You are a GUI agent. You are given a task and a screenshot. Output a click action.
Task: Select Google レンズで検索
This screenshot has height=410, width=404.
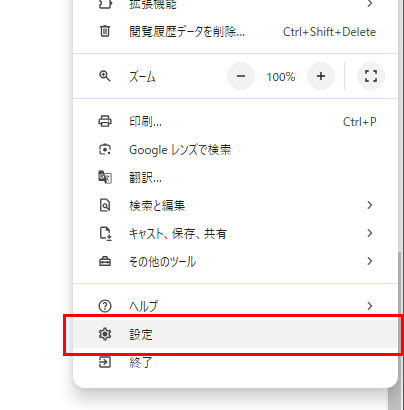pos(235,149)
